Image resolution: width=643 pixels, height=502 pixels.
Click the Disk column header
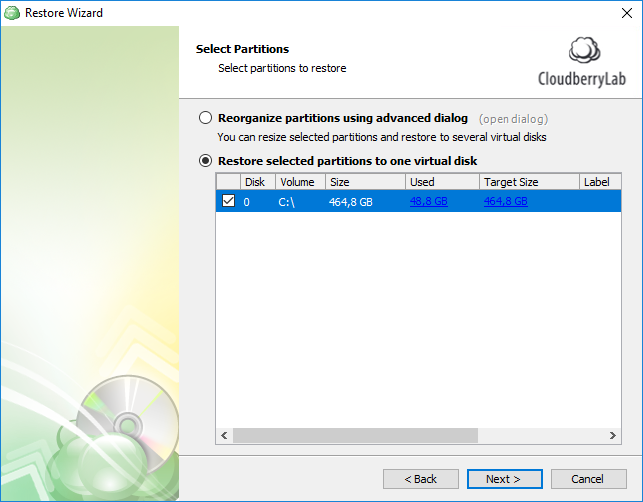(x=258, y=182)
